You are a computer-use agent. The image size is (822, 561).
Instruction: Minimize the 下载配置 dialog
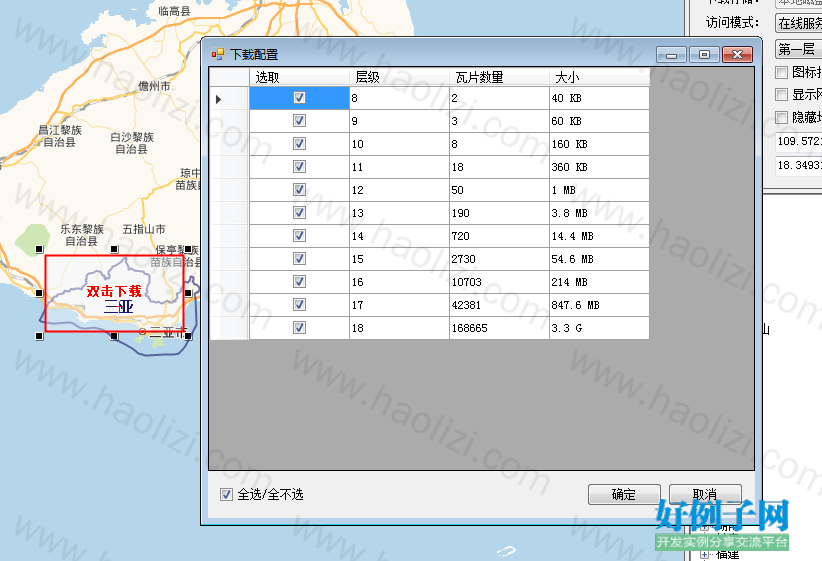[x=672, y=55]
